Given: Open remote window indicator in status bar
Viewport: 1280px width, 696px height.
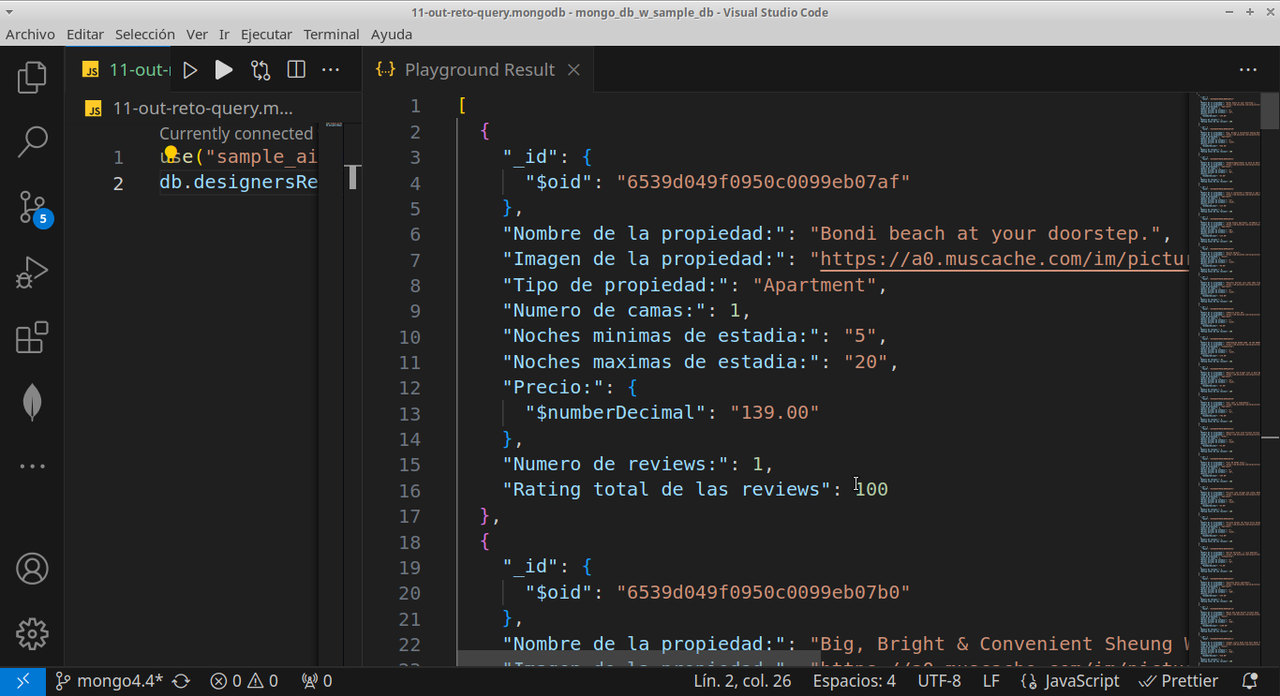Looking at the screenshot, I should click(22, 681).
